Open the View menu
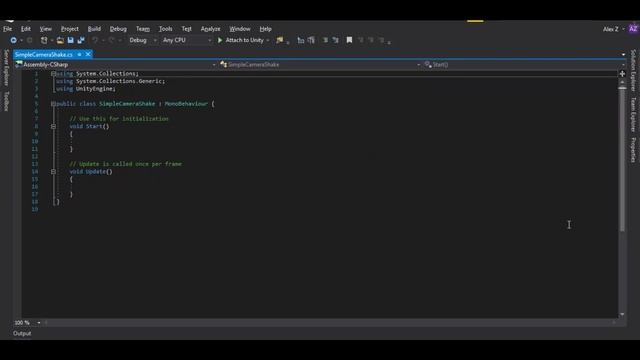The image size is (640, 360). pyautogui.click(x=46, y=29)
